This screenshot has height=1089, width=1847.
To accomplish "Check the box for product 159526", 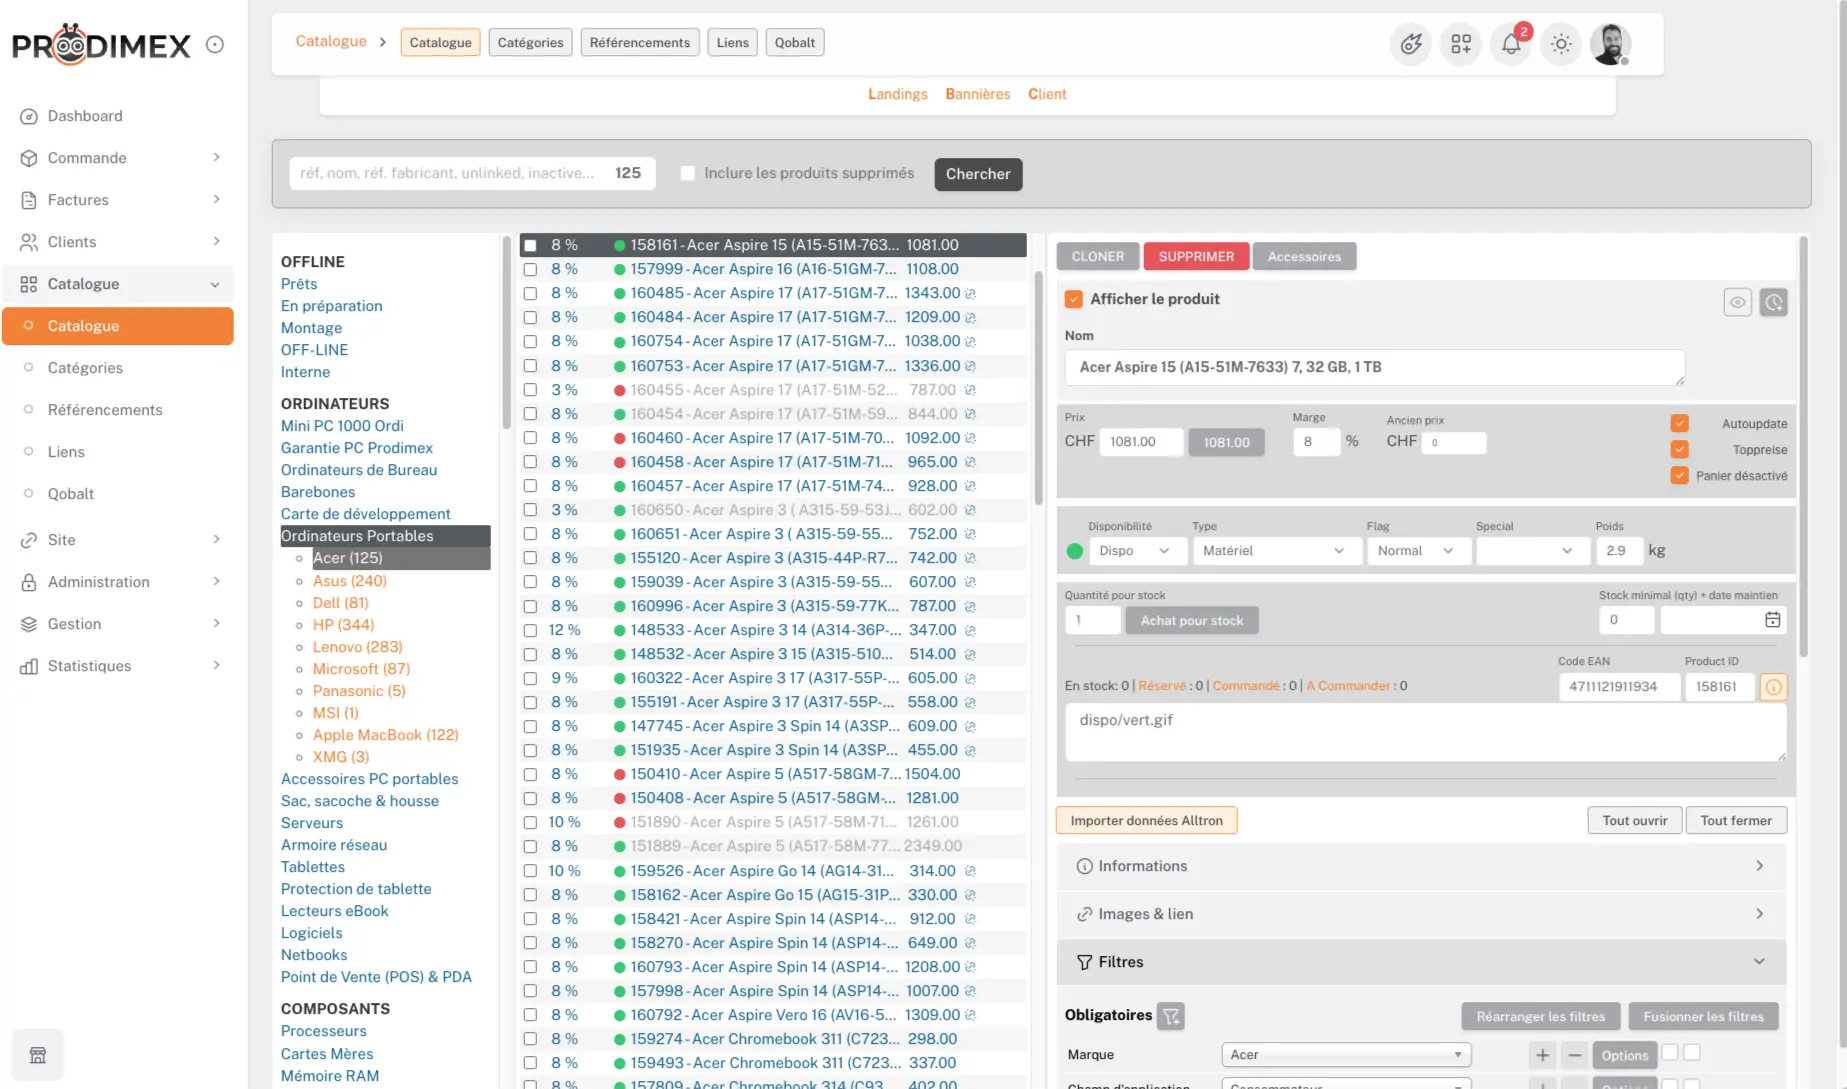I will pos(530,872).
